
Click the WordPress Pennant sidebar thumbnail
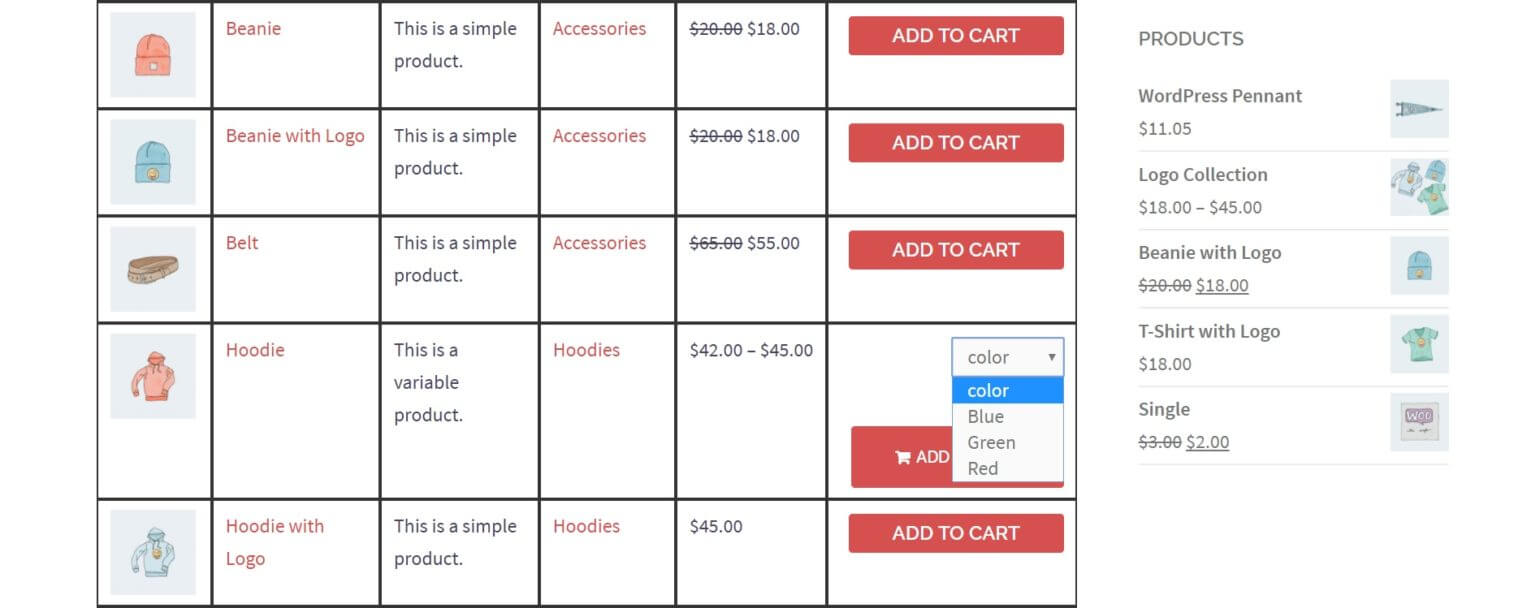[x=1420, y=109]
